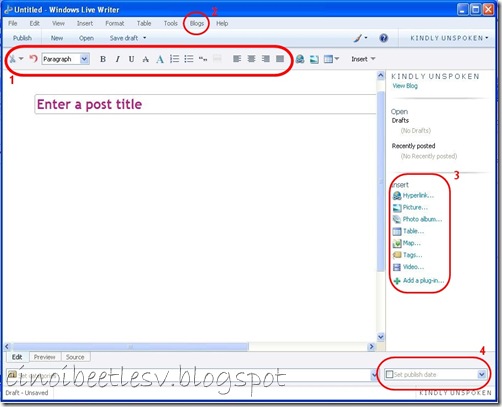Click toolbar Insert Picture icon

(x=314, y=59)
